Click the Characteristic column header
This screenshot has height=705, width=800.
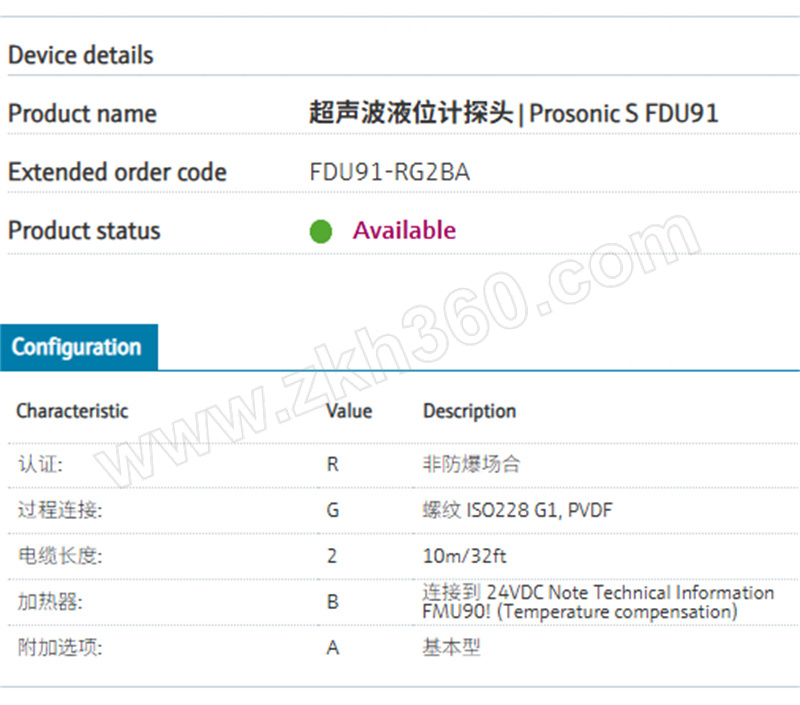(72, 411)
